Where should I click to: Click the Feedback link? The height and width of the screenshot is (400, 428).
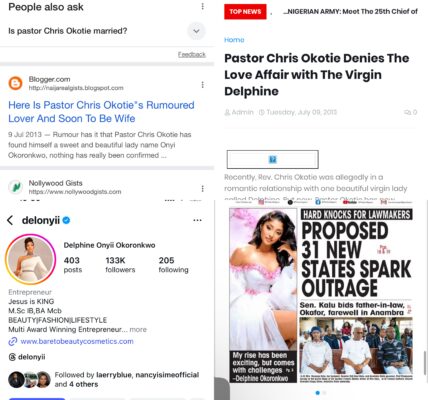click(x=192, y=54)
